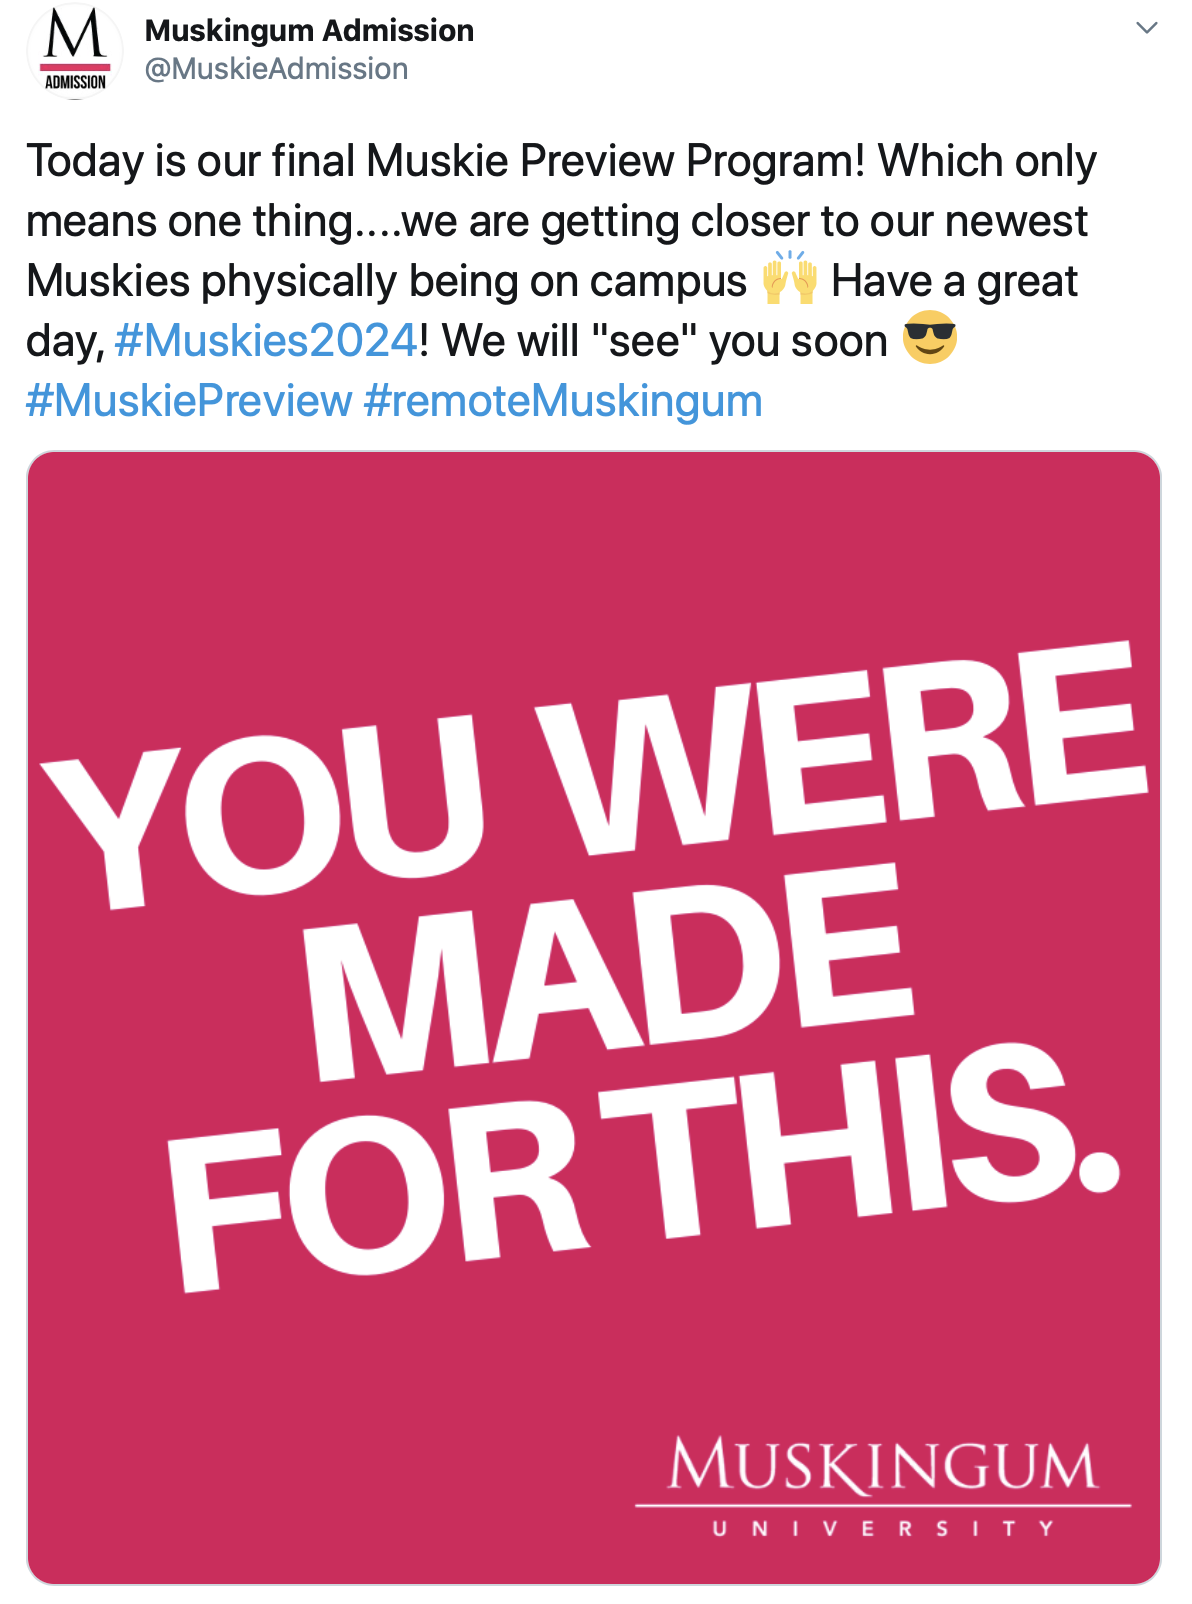Open the pink attached tweet image

point(594,1017)
